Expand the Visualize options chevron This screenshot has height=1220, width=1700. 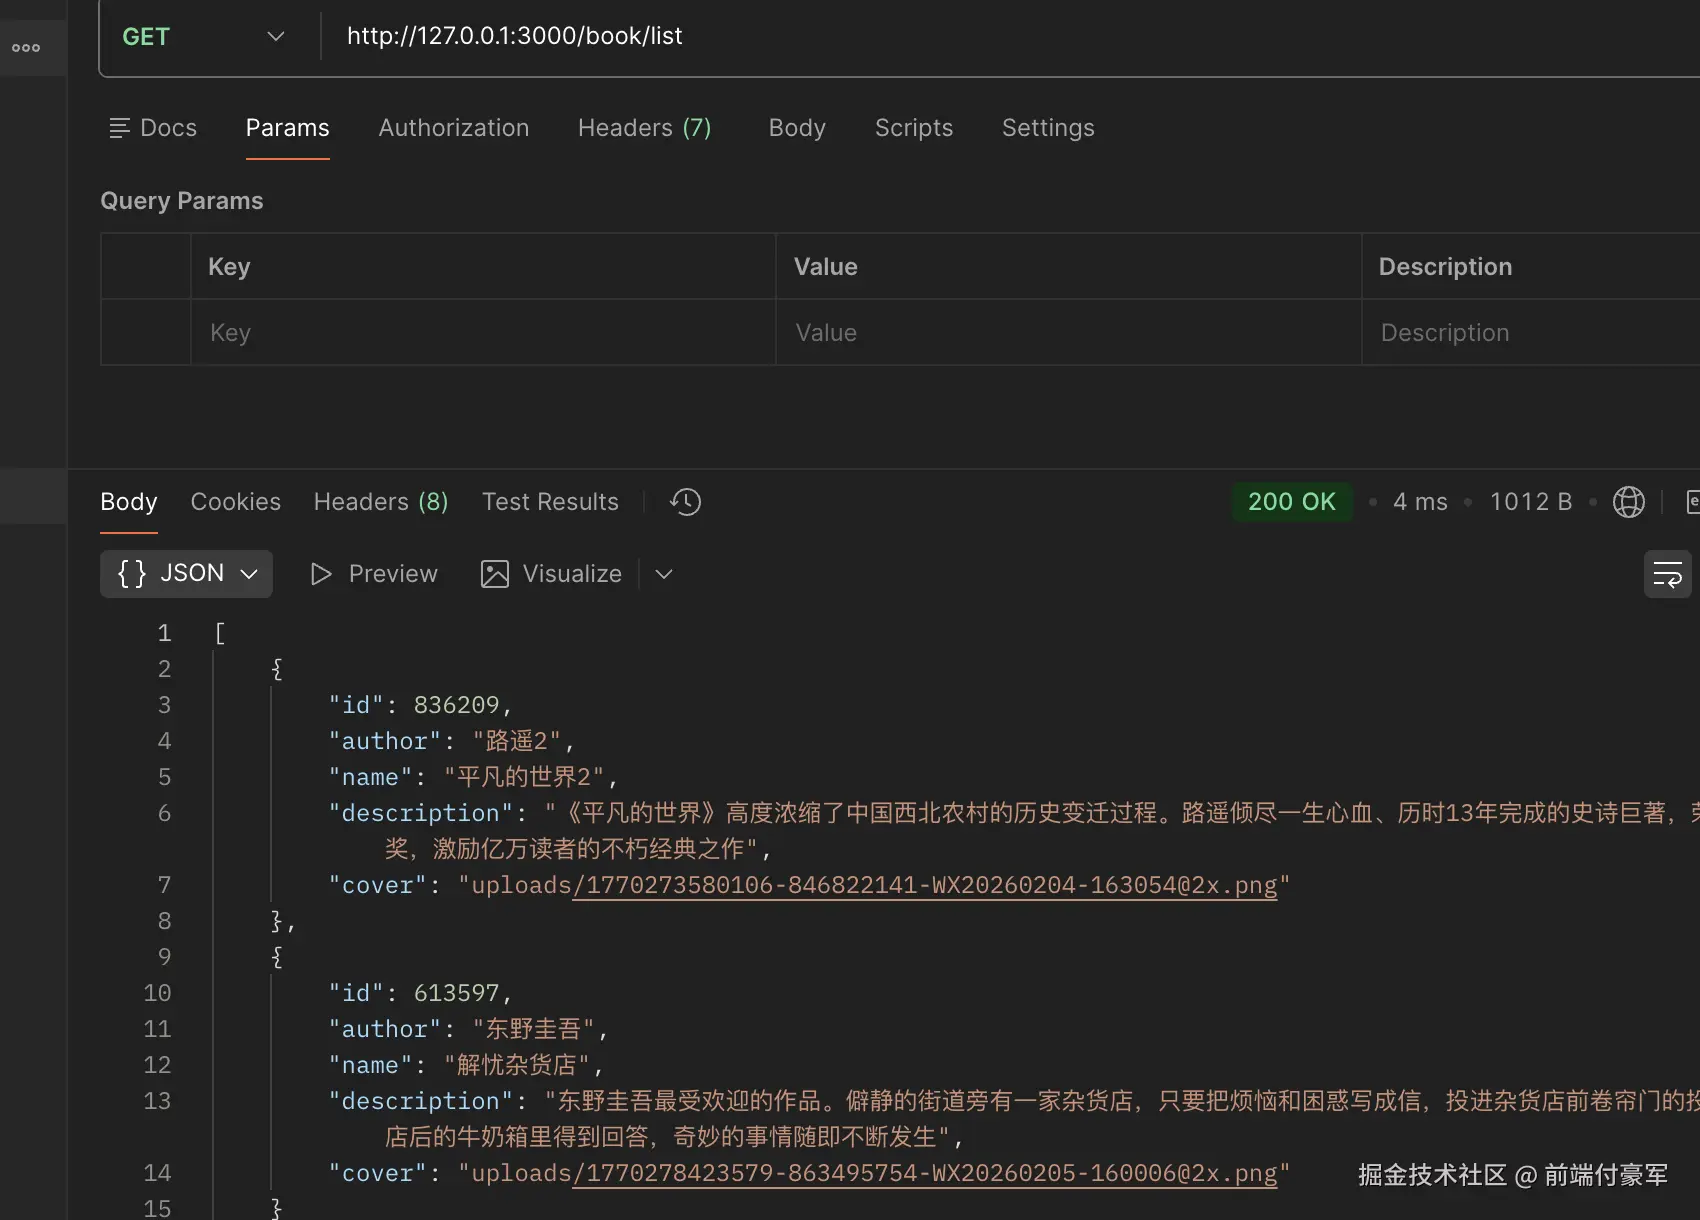pyautogui.click(x=664, y=574)
